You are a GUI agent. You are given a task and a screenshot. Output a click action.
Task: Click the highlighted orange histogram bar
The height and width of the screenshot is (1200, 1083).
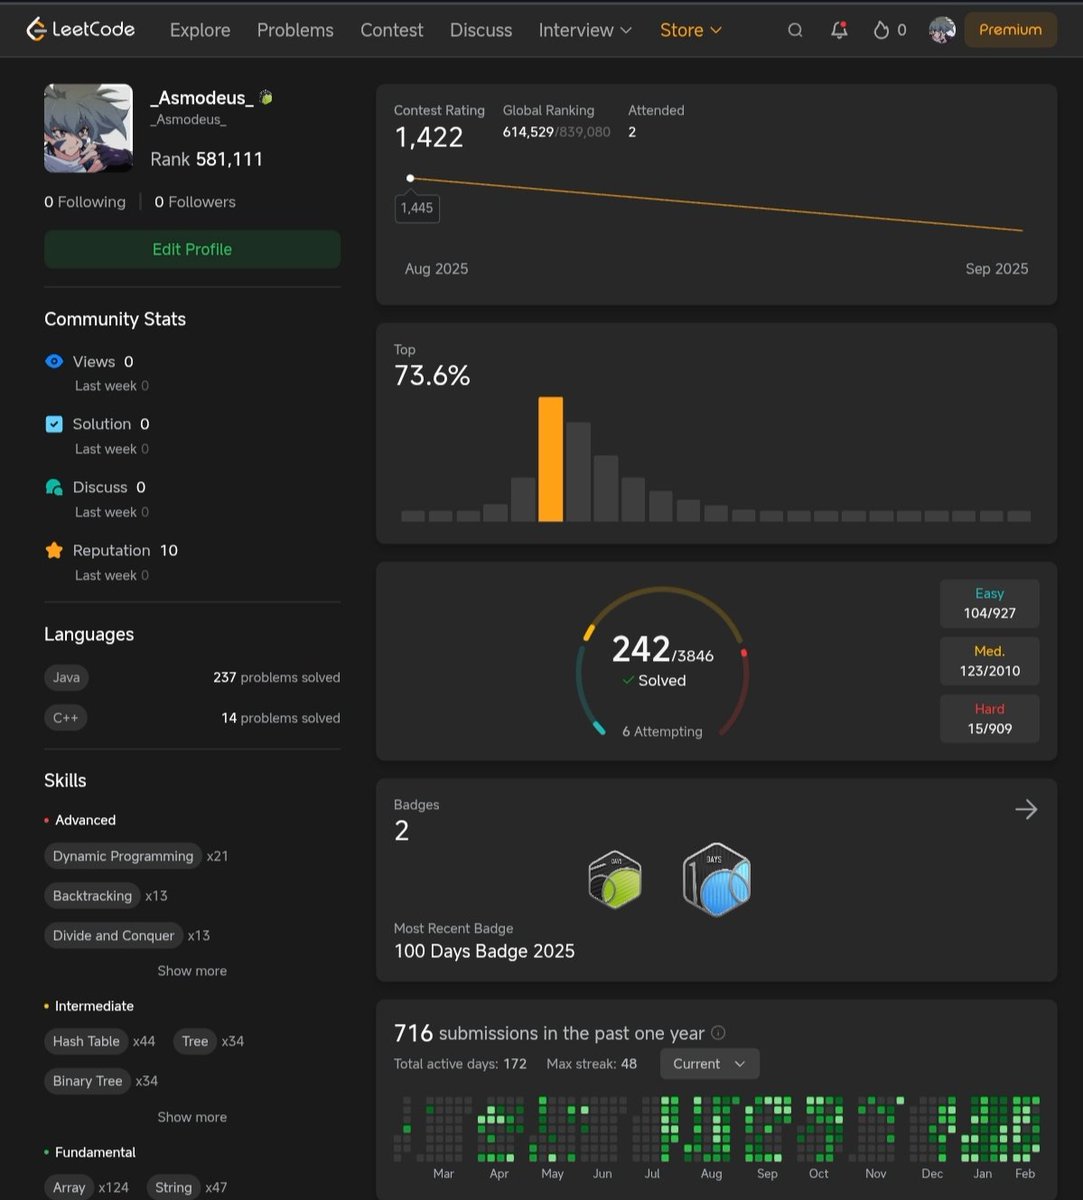[x=550, y=459]
